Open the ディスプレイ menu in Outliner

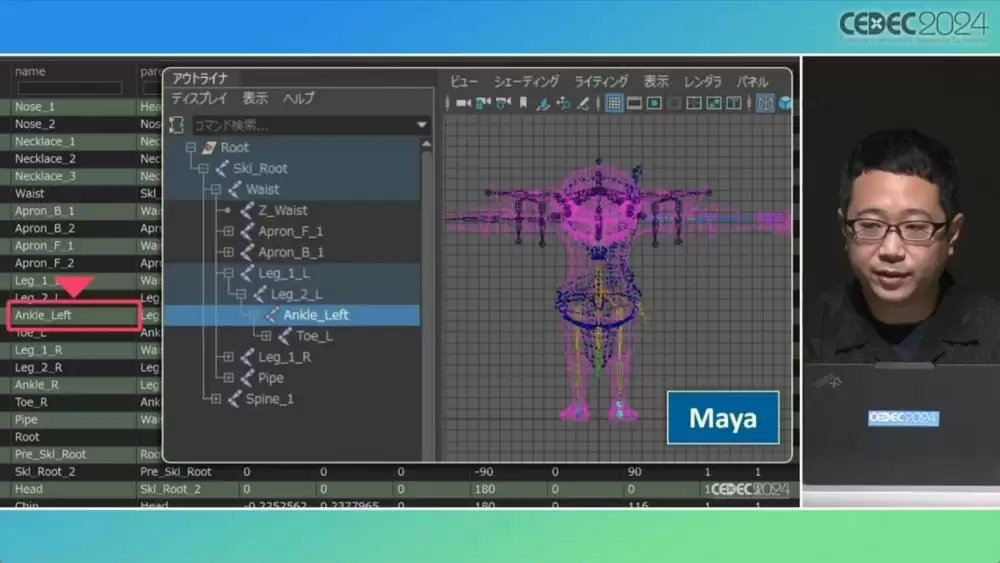click(199, 98)
